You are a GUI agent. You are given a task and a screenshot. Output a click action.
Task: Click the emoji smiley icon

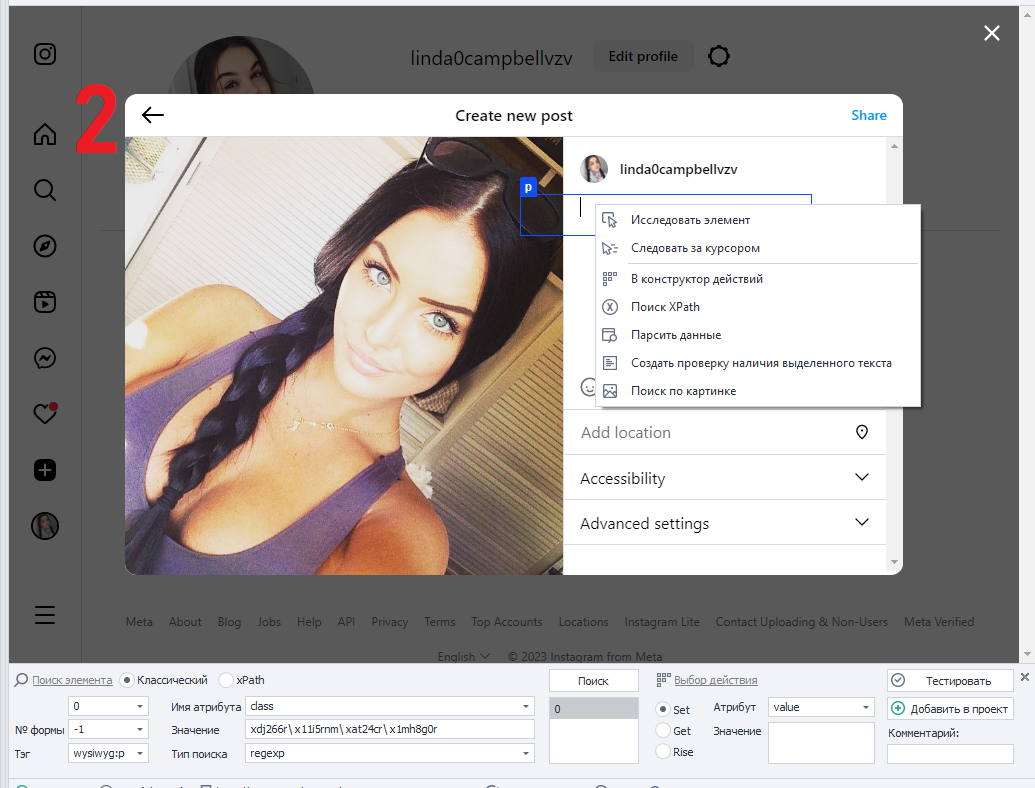[x=587, y=387]
